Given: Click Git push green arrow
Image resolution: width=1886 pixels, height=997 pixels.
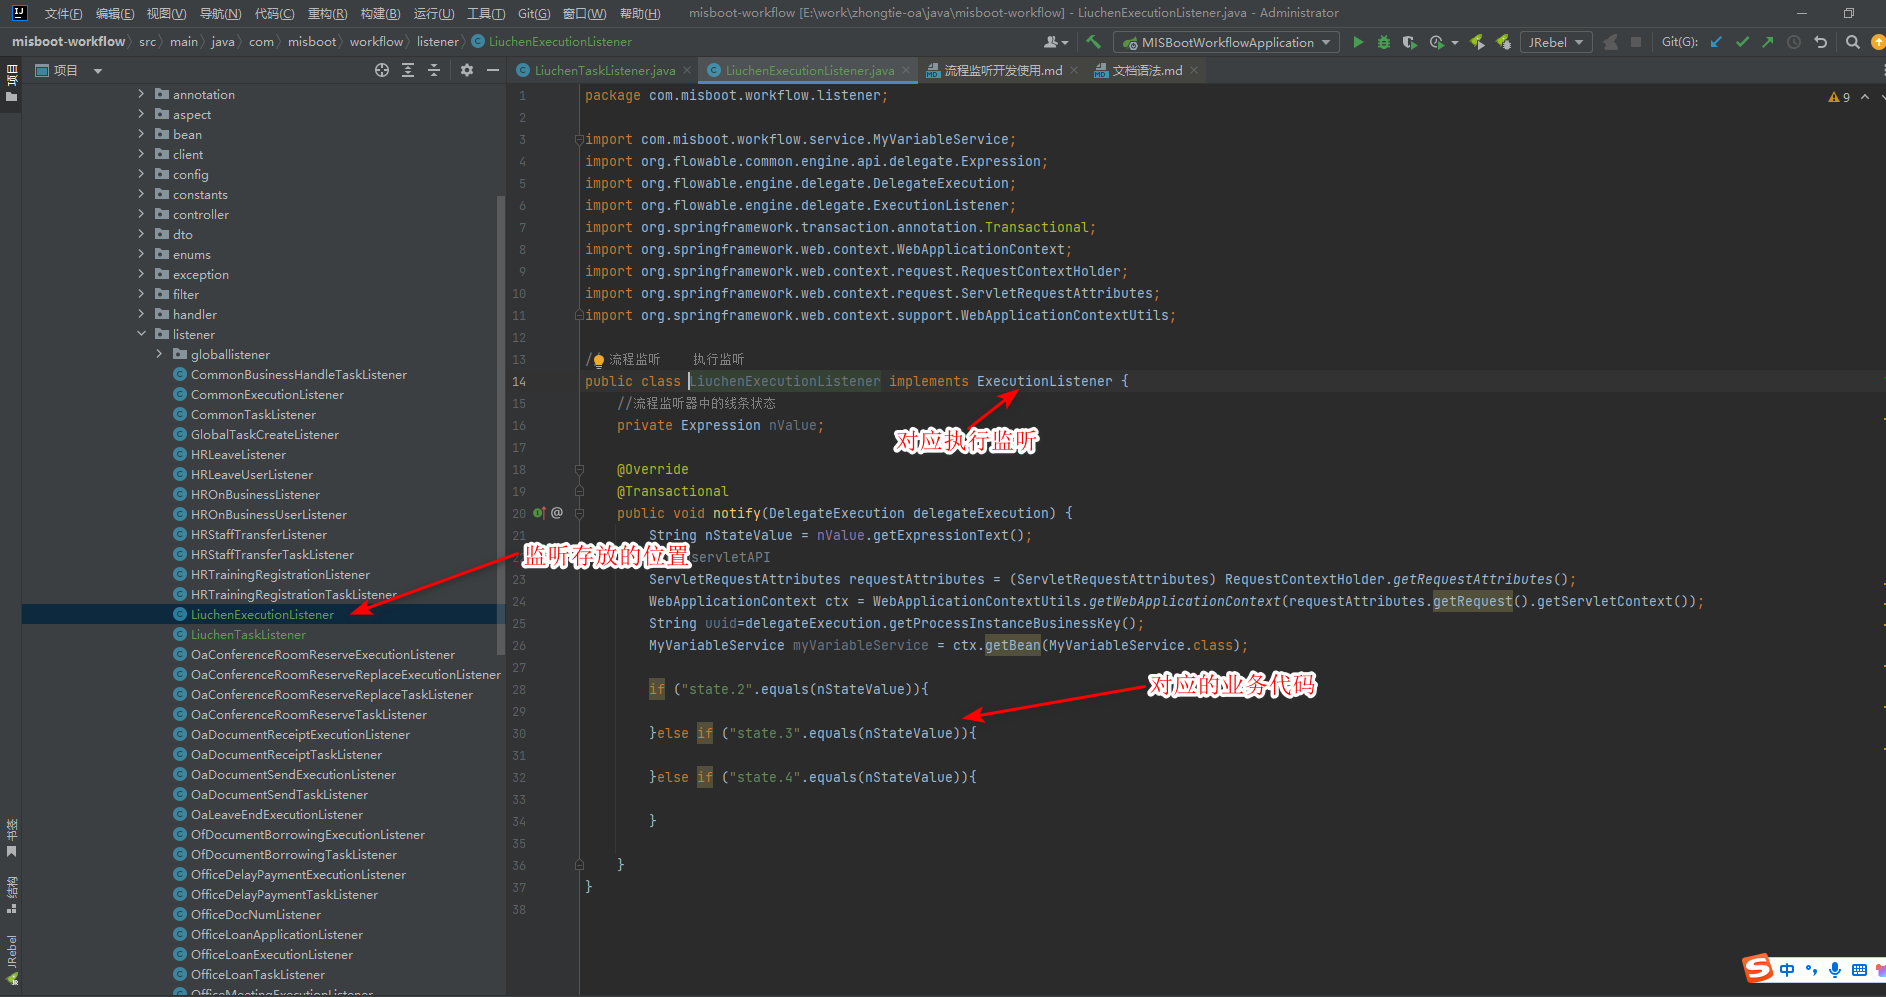Looking at the screenshot, I should 1768,42.
